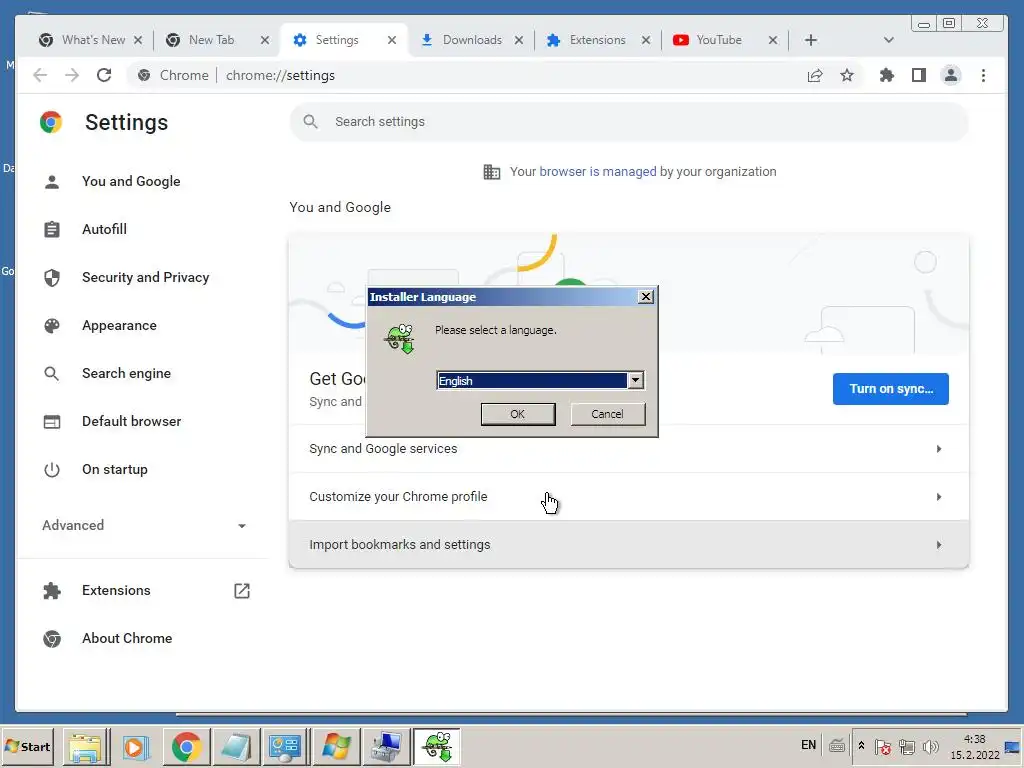Click the volume speaker tray icon
Image resolution: width=1024 pixels, height=768 pixels.
click(931, 746)
